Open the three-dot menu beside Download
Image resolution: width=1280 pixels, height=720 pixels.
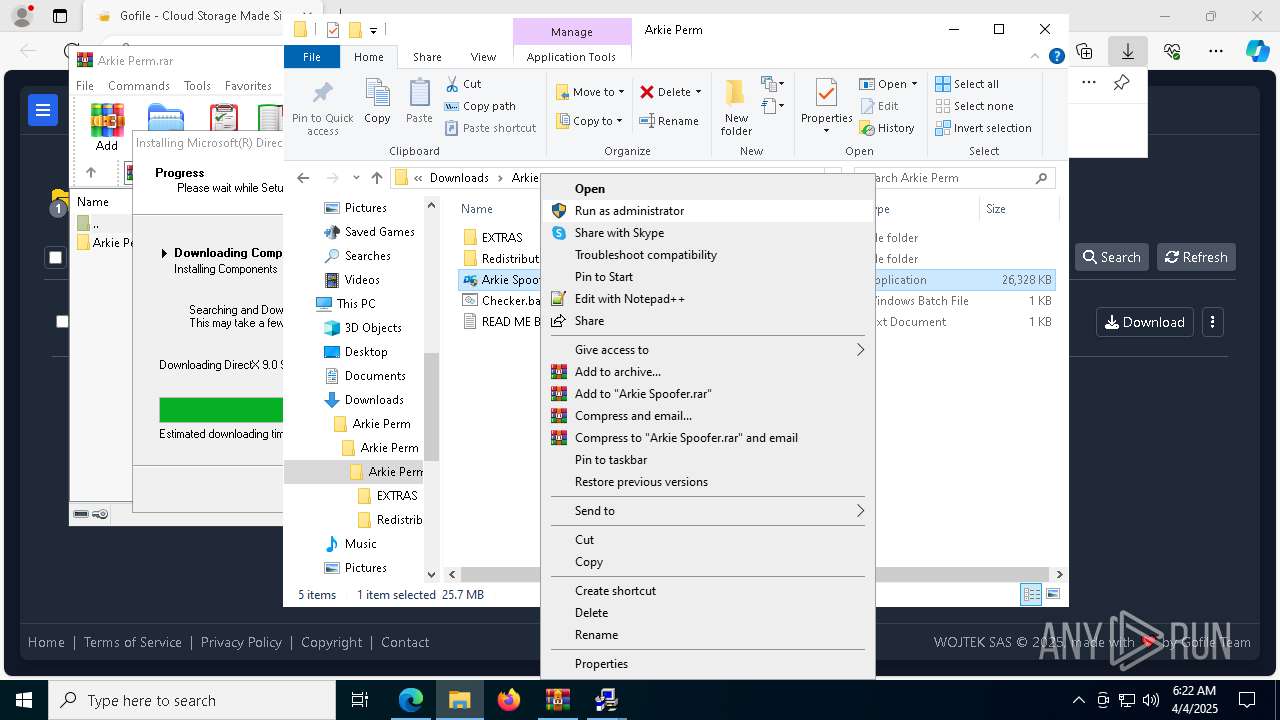click(1212, 322)
